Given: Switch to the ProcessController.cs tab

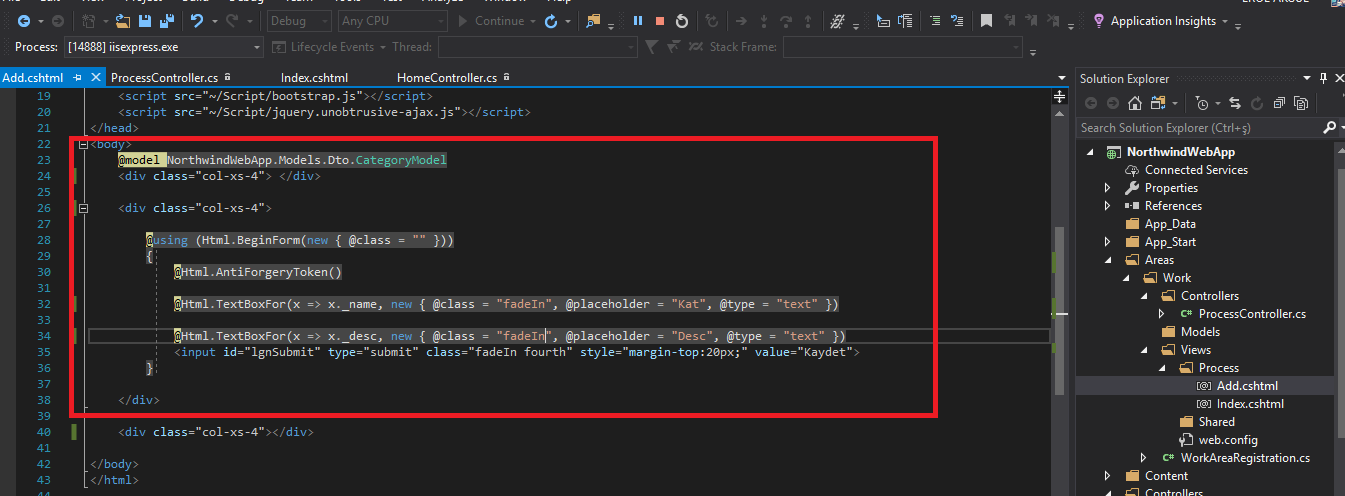Looking at the screenshot, I should tap(164, 78).
